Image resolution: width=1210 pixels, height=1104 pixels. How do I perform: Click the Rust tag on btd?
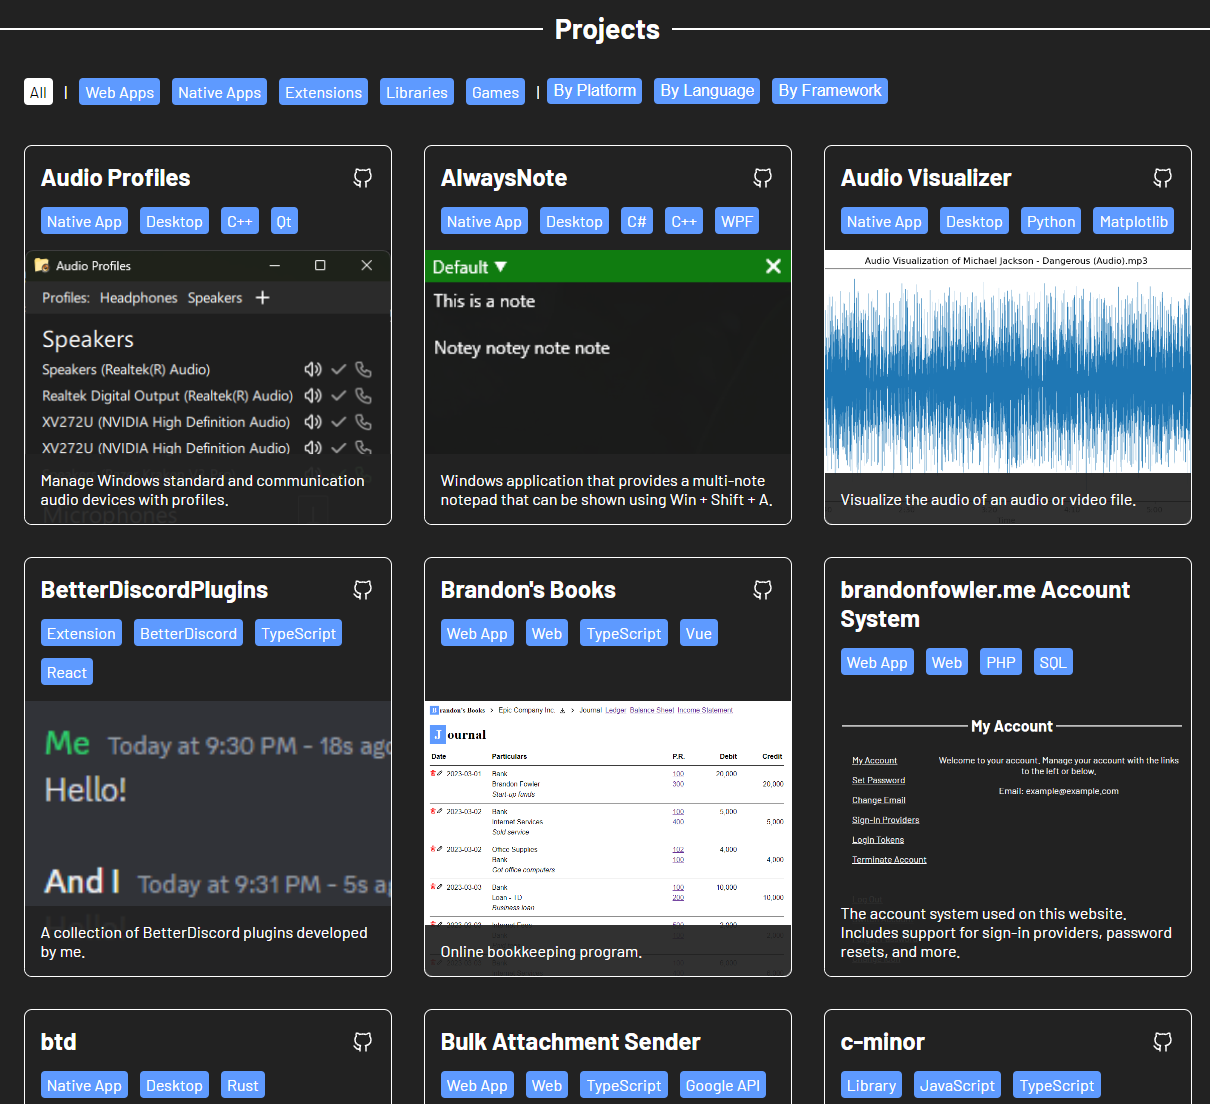point(243,1085)
